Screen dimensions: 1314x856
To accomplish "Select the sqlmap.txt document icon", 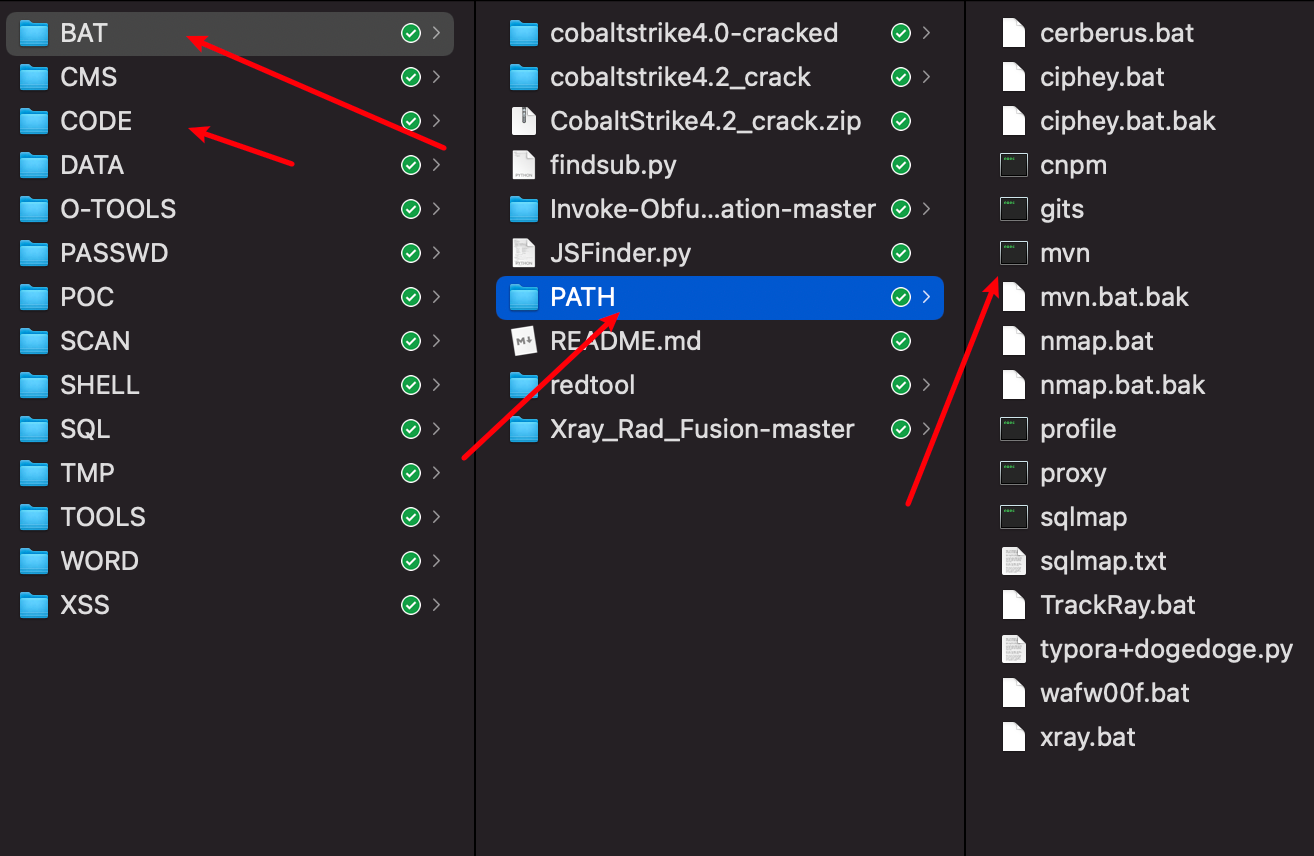I will (1014, 562).
